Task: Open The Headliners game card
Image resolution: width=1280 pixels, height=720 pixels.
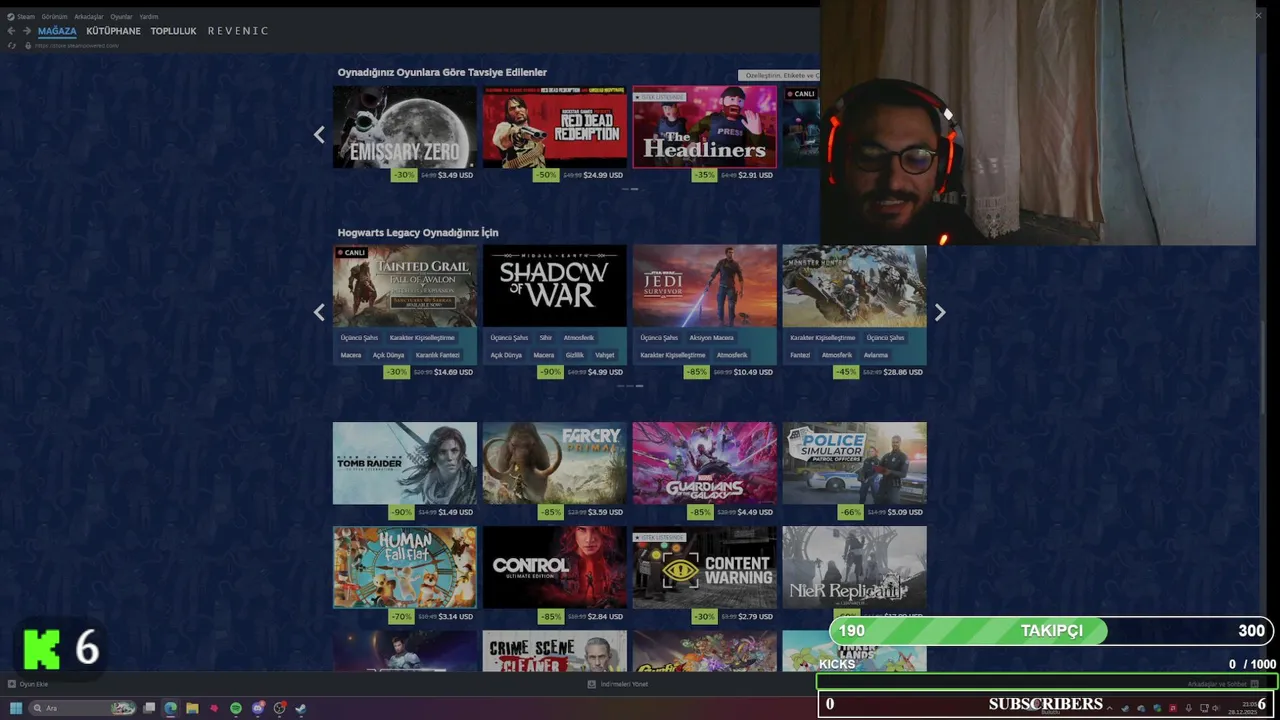Action: (704, 127)
